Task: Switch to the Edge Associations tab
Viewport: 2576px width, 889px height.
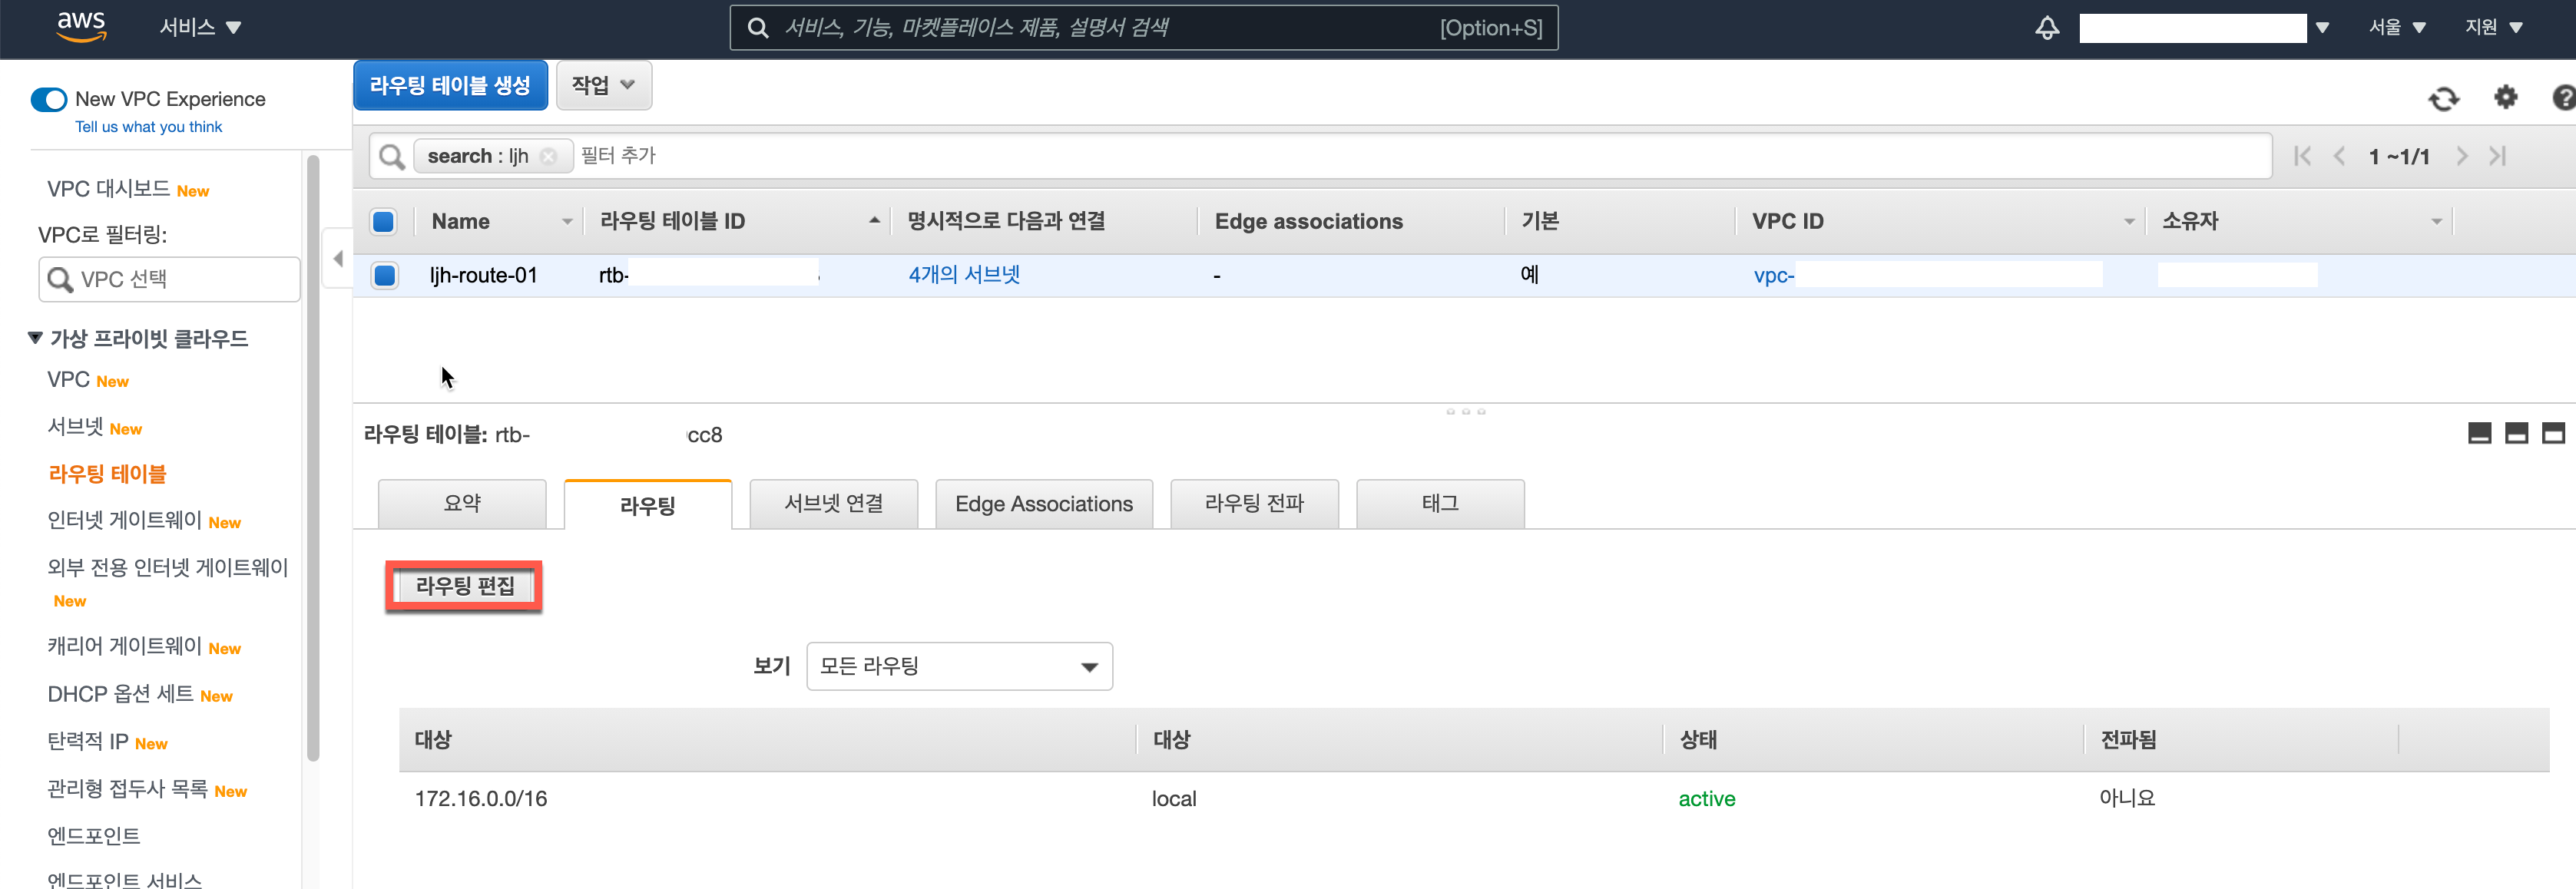Action: 1043,504
